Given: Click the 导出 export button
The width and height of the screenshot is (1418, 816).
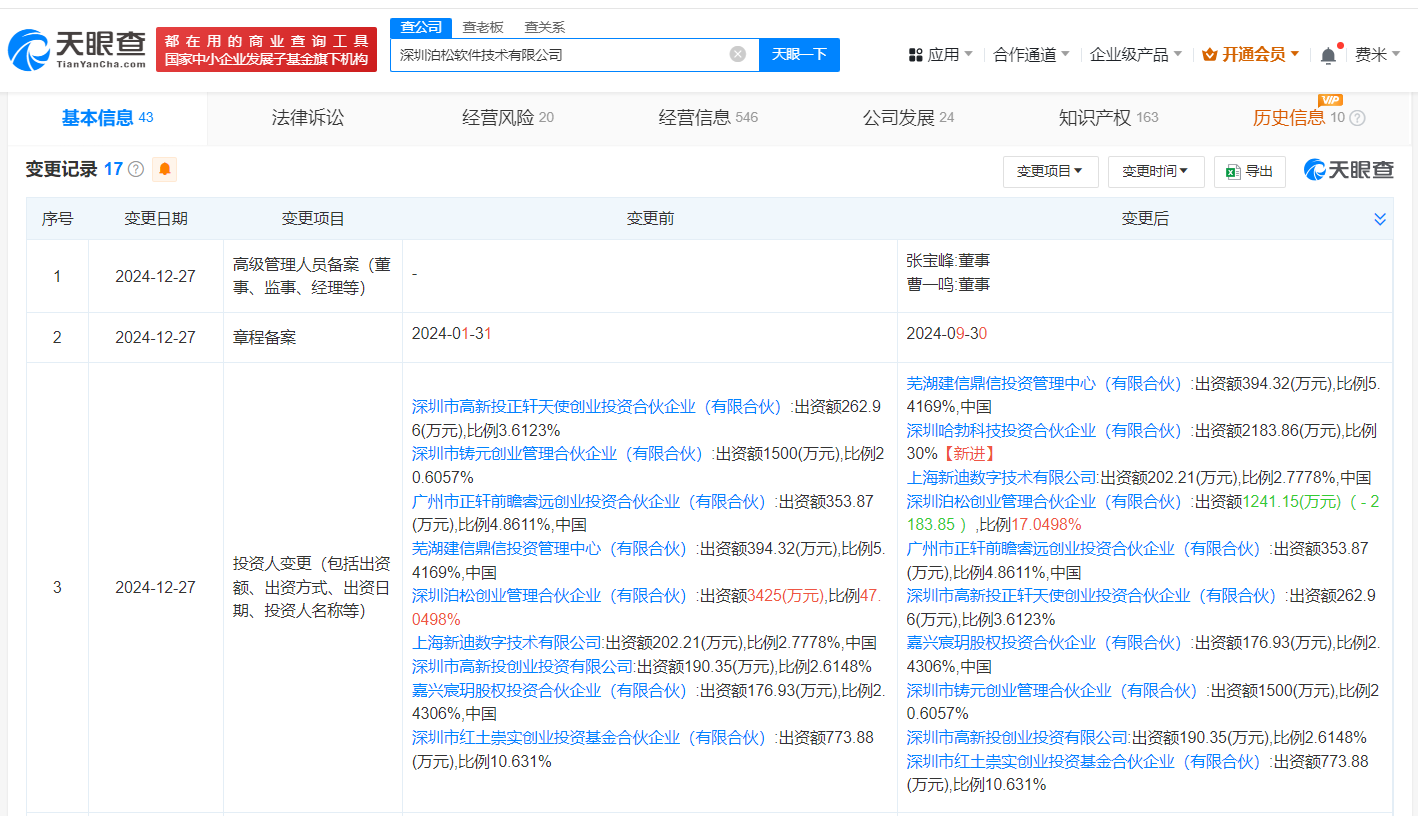Looking at the screenshot, I should click(1250, 171).
